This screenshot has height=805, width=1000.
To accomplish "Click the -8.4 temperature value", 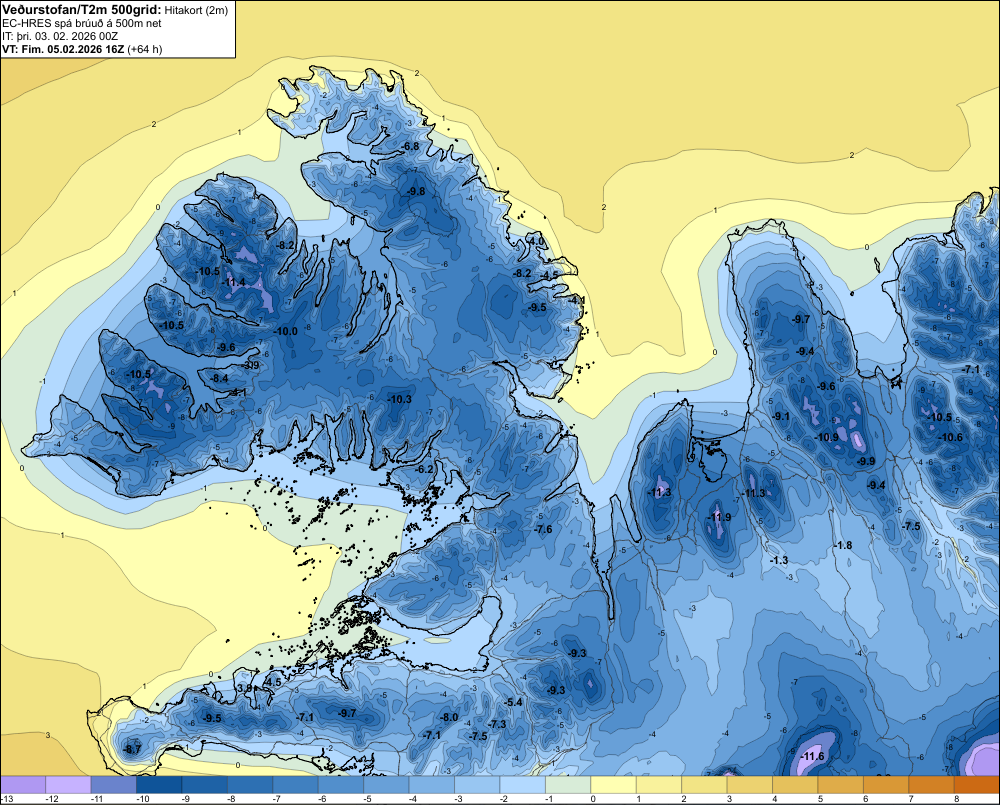I will point(219,378).
